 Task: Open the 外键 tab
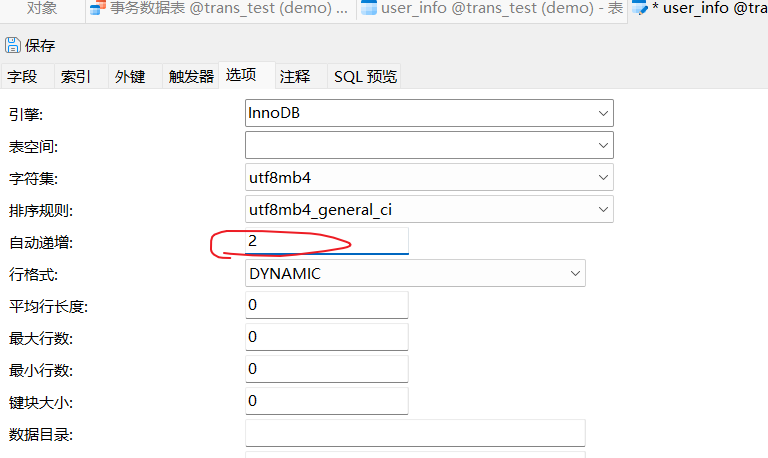click(x=130, y=76)
